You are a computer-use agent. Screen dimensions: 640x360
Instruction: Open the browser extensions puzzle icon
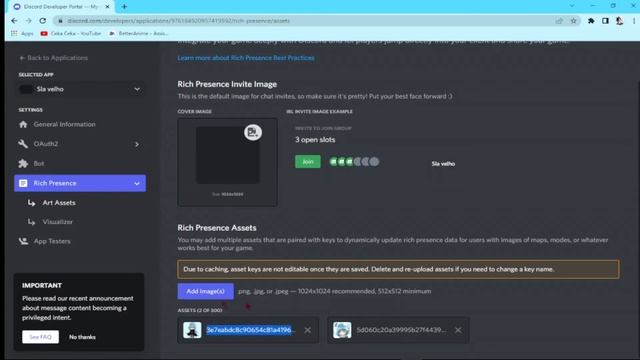pos(591,21)
